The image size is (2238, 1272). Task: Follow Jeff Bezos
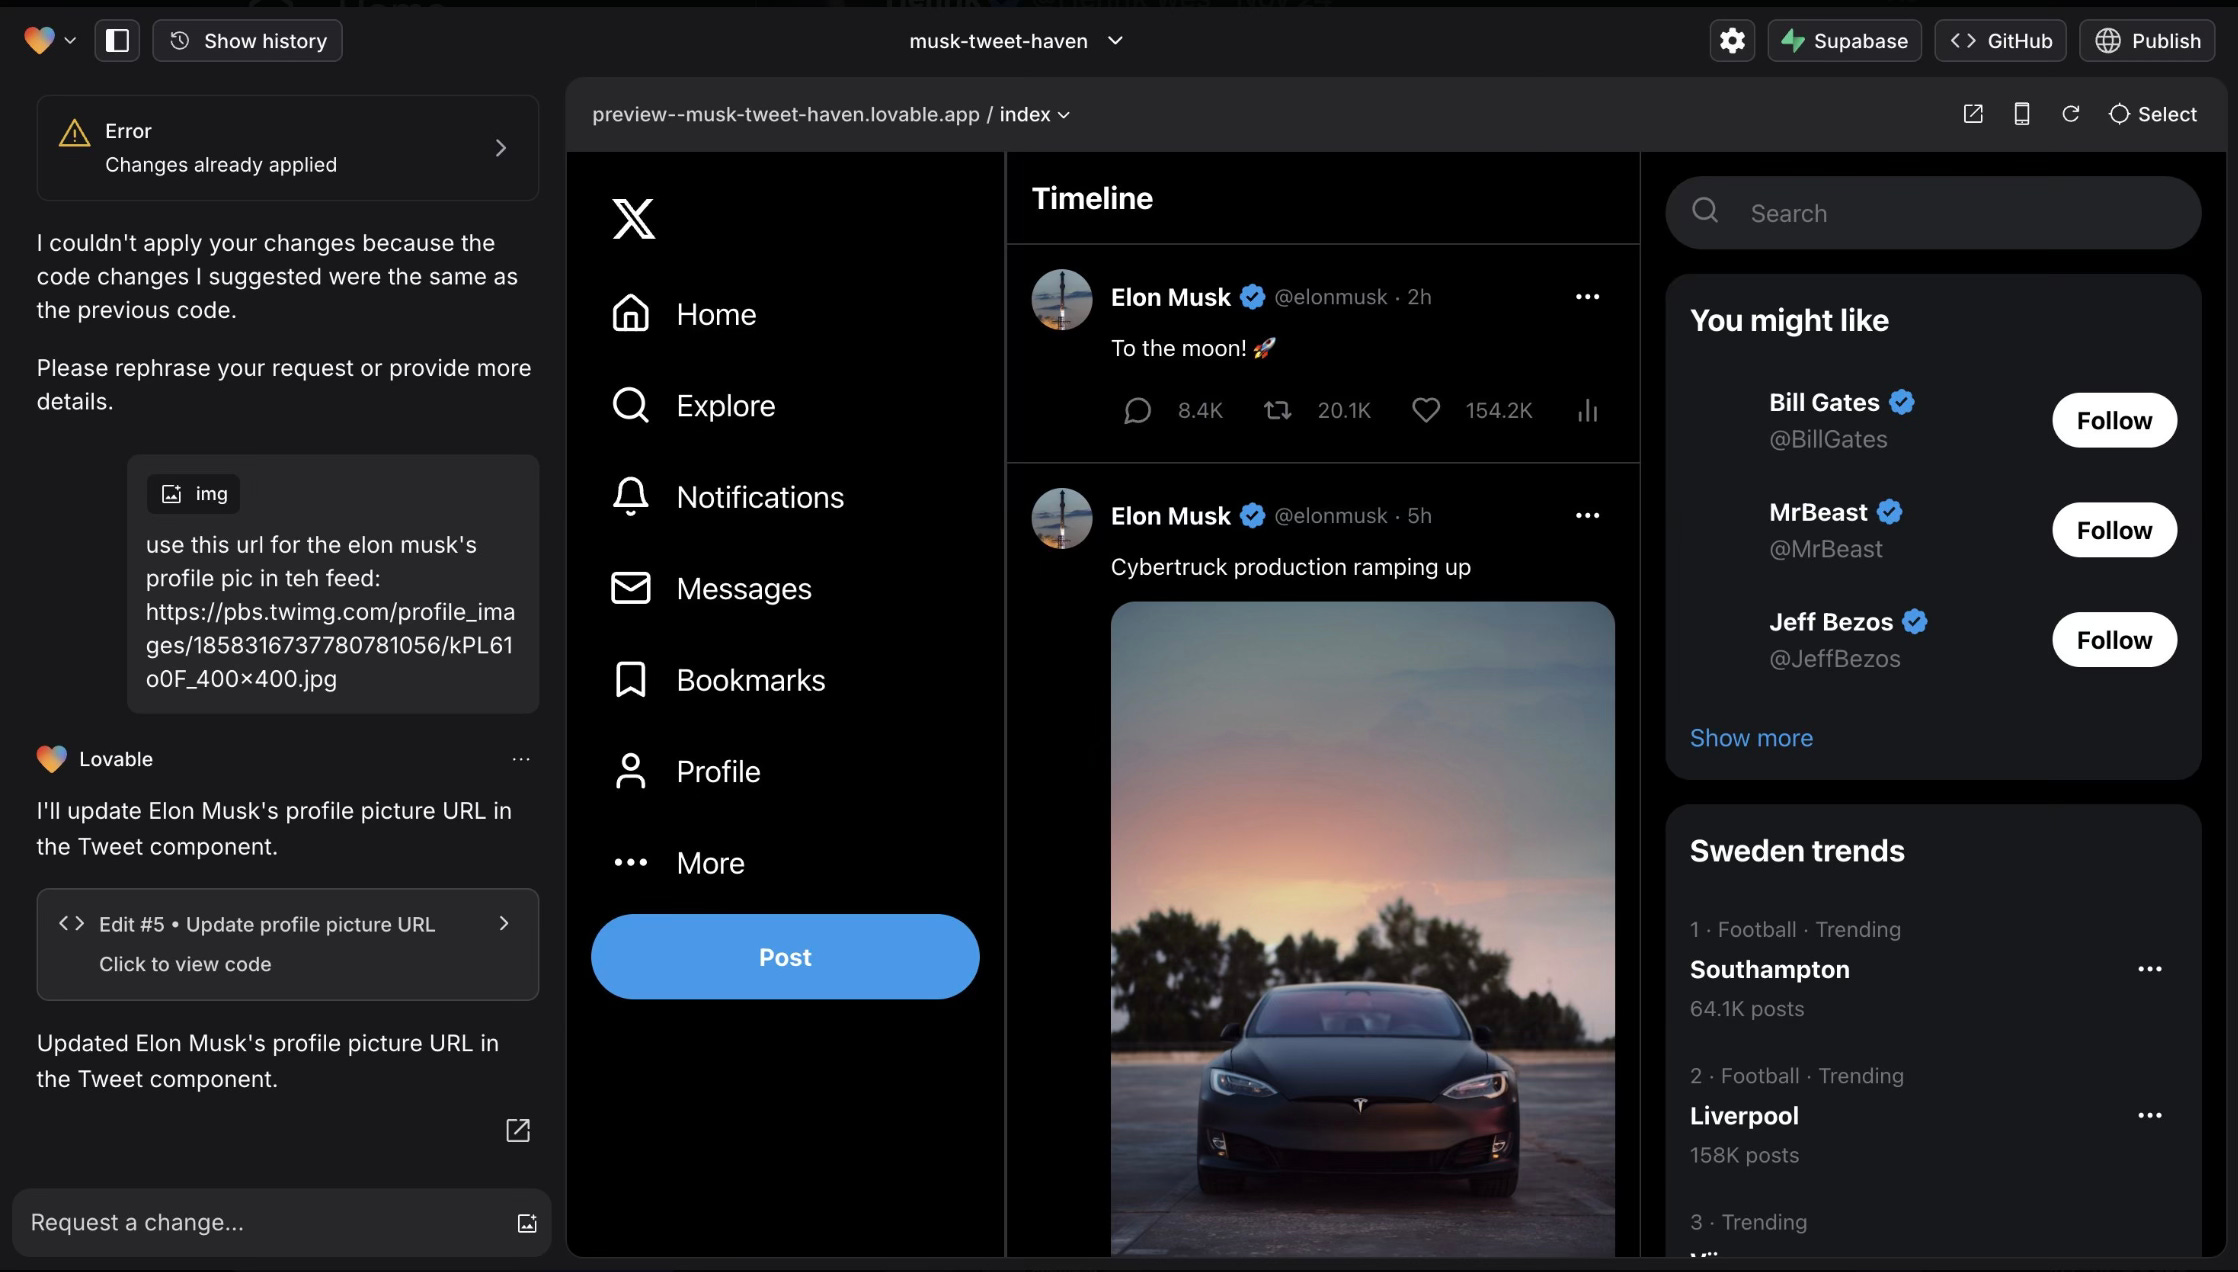[x=2114, y=640]
